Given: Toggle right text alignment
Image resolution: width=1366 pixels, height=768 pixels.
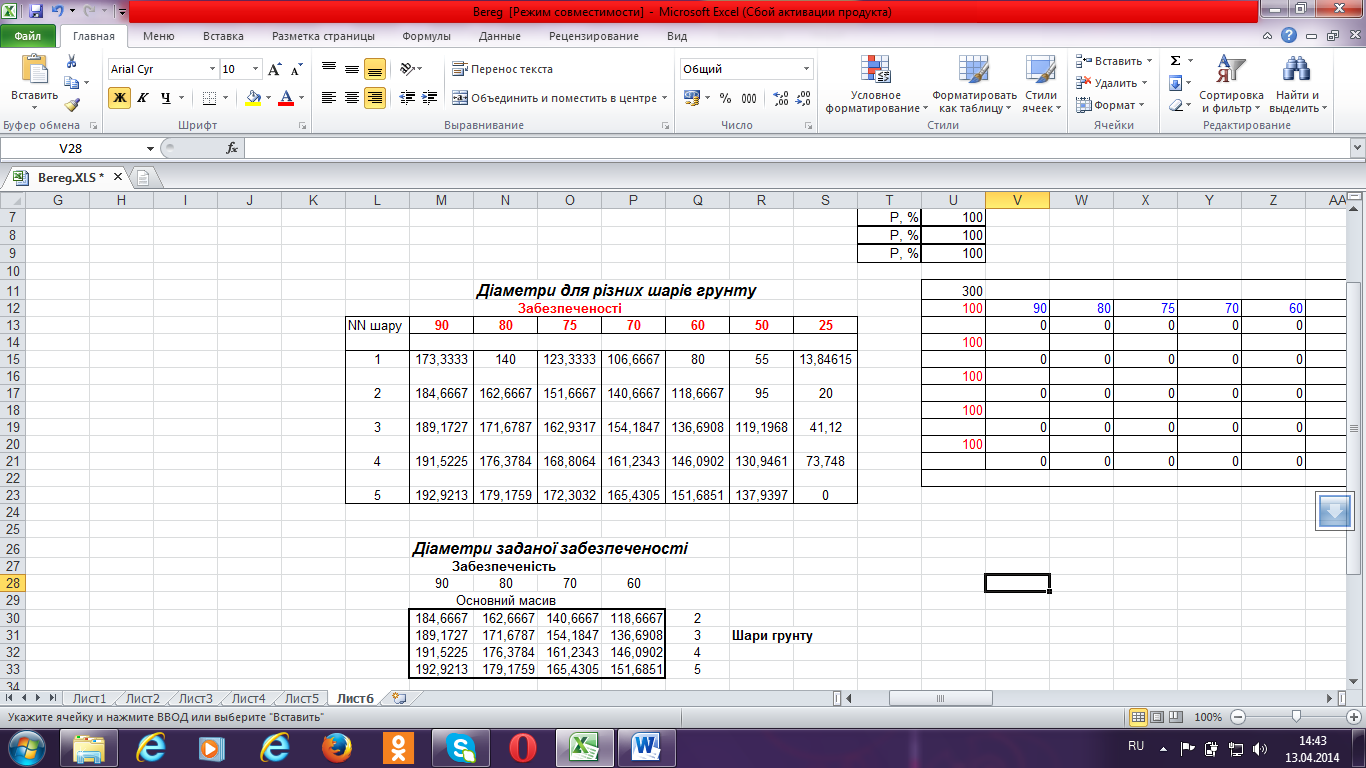Looking at the screenshot, I should 375,98.
